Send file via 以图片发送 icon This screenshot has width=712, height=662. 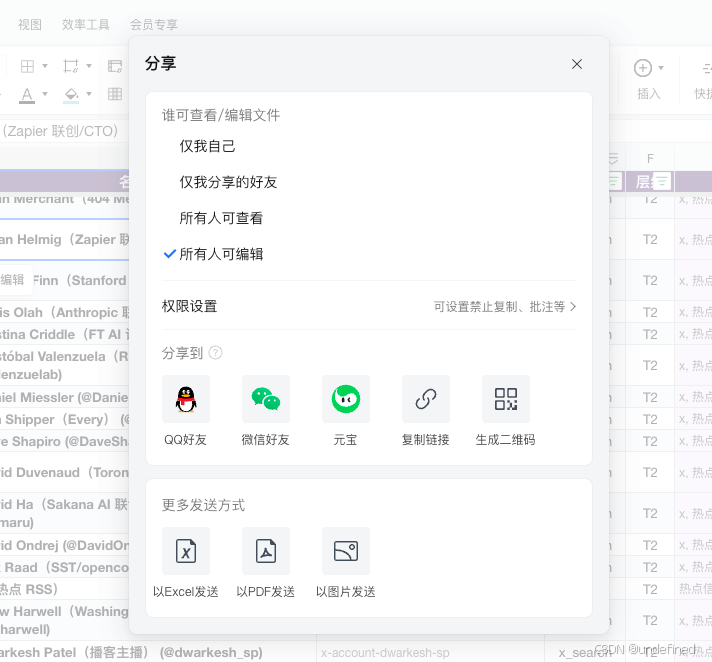pyautogui.click(x=346, y=551)
